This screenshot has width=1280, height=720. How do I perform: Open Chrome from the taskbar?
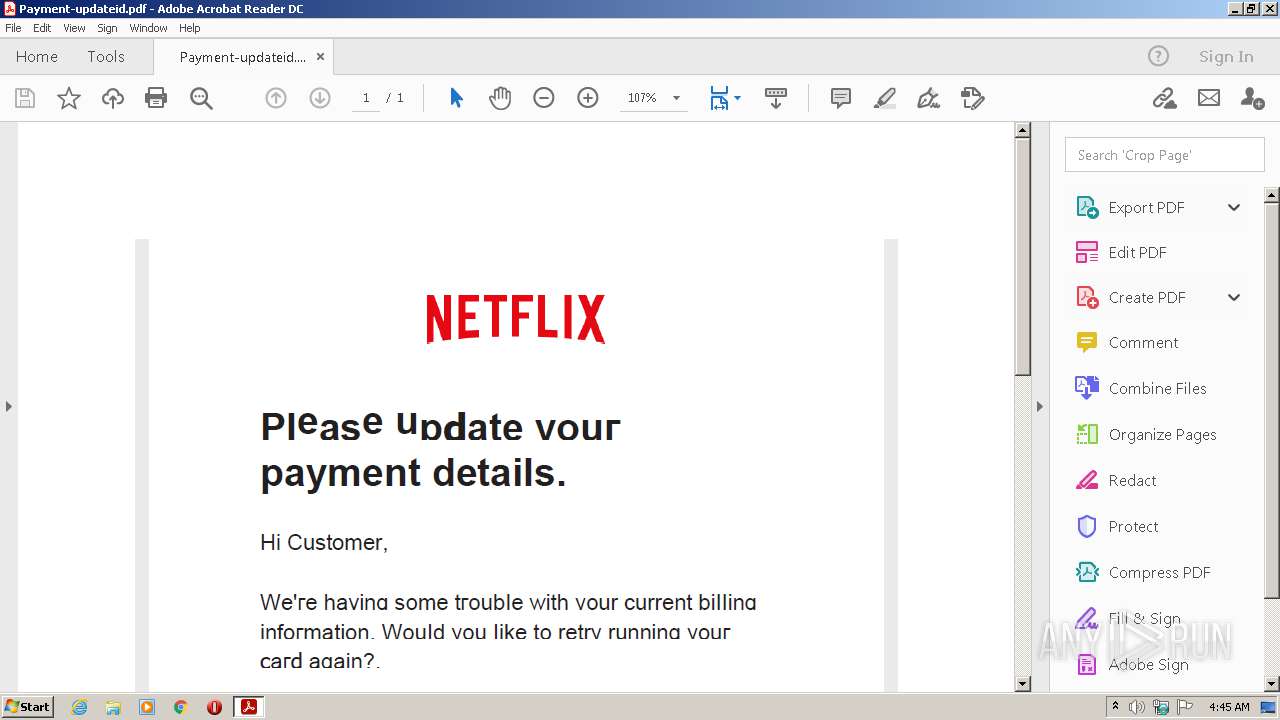(180, 707)
